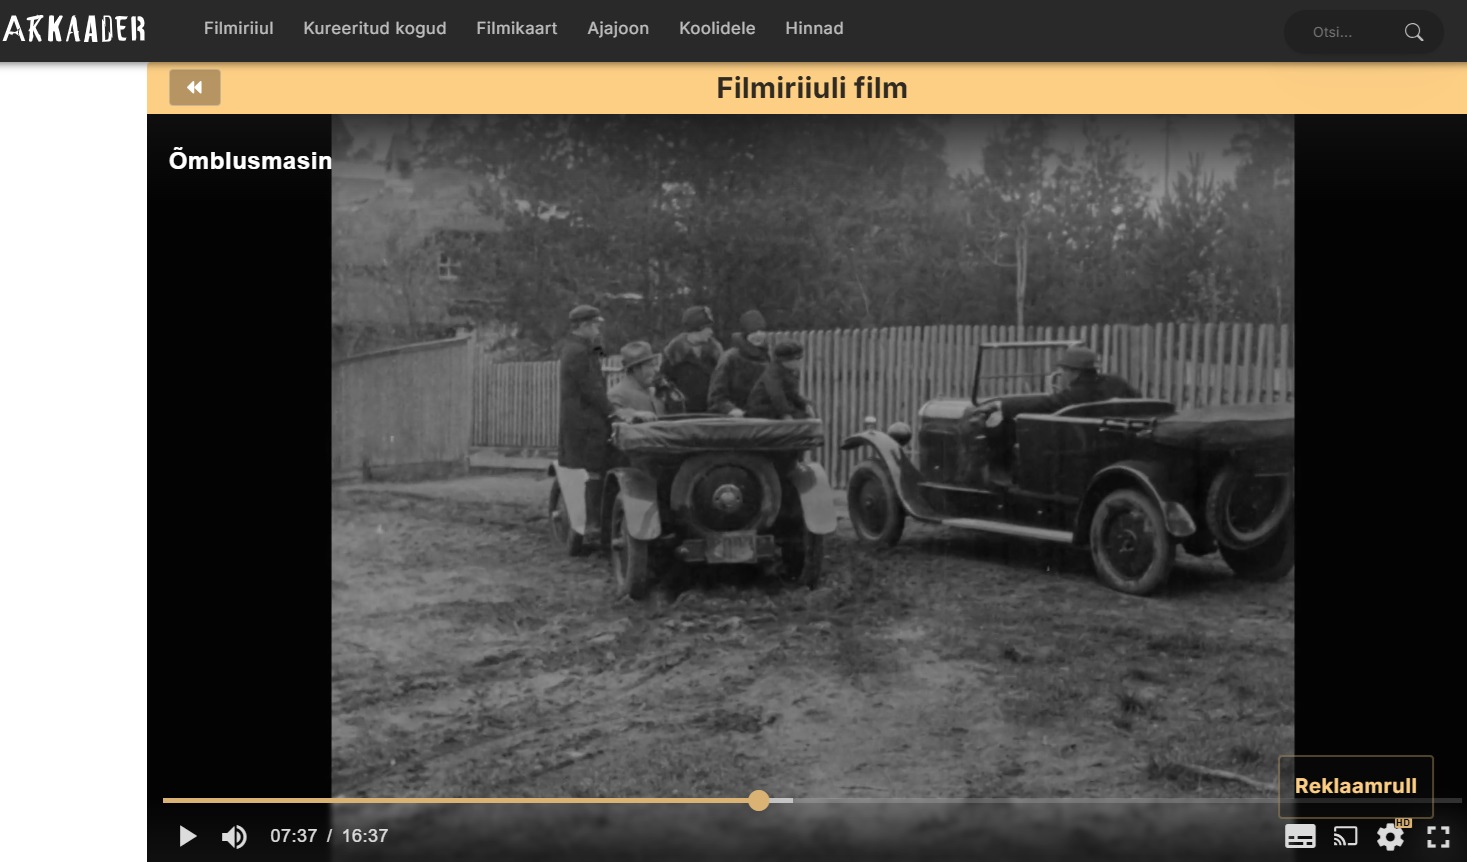The width and height of the screenshot is (1467, 862).
Task: Open the video quality settings gear
Action: [x=1390, y=837]
